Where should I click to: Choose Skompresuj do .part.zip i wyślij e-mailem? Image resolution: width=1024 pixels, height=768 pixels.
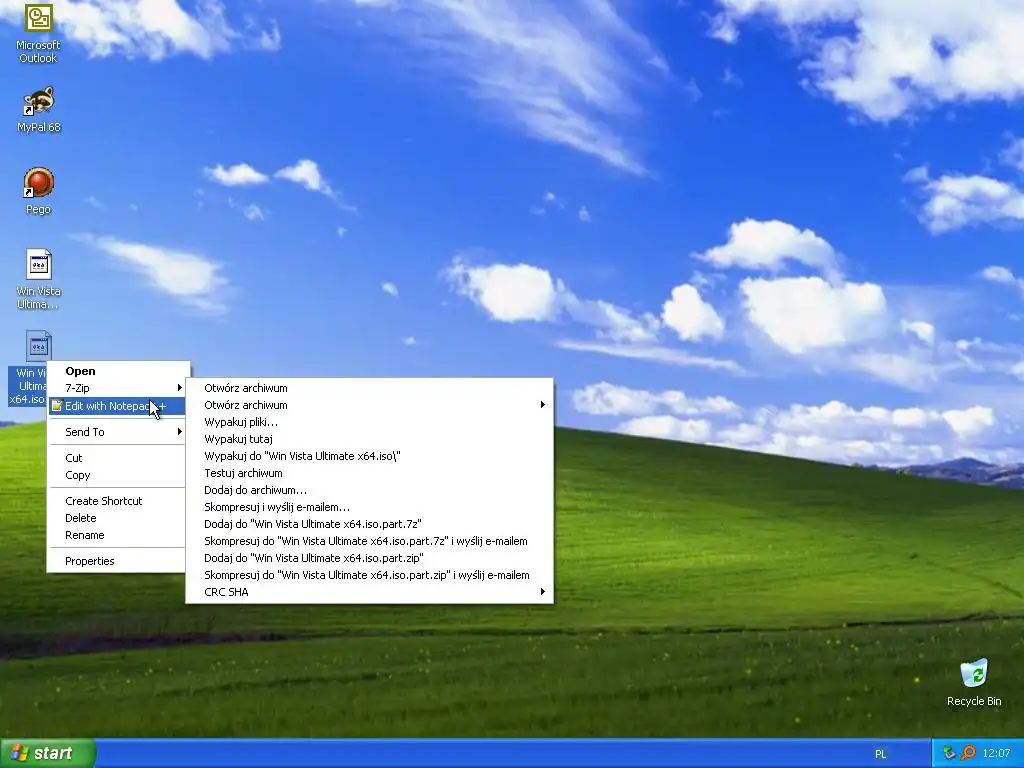tap(370, 575)
